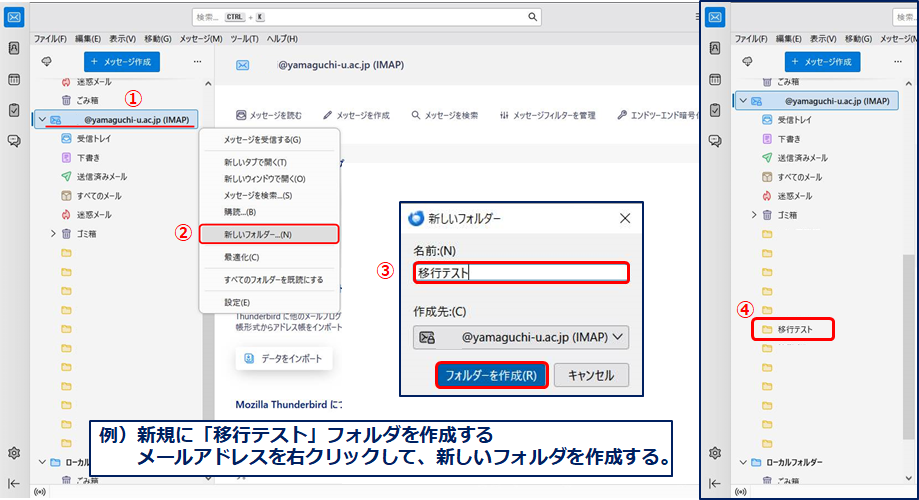This screenshot has width=919, height=500.
Task: Click フォルダーを作成(R) button
Action: click(491, 376)
